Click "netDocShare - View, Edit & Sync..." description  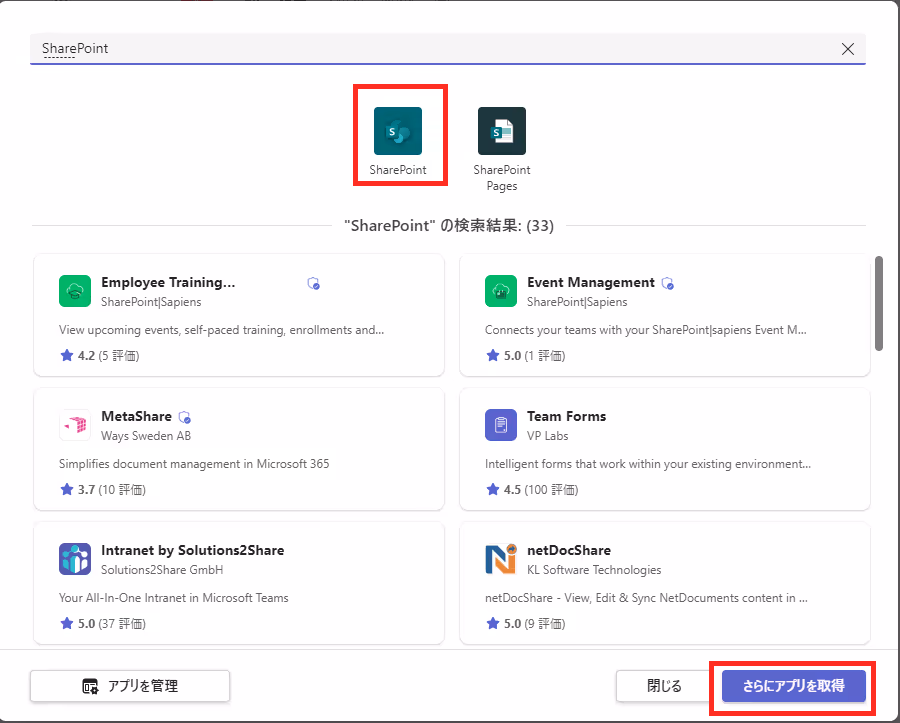pos(646,598)
